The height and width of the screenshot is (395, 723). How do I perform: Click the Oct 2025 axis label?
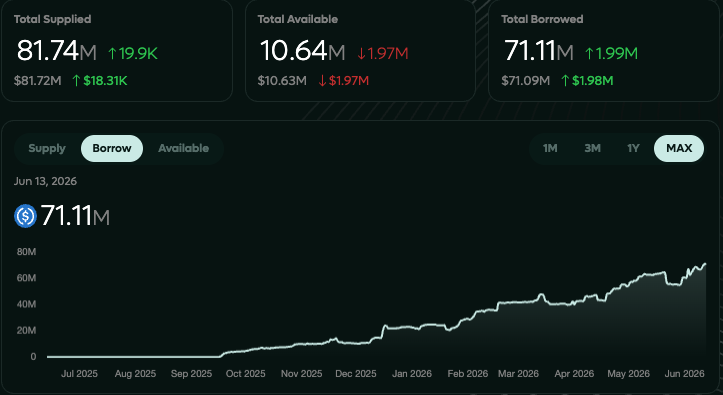245,374
